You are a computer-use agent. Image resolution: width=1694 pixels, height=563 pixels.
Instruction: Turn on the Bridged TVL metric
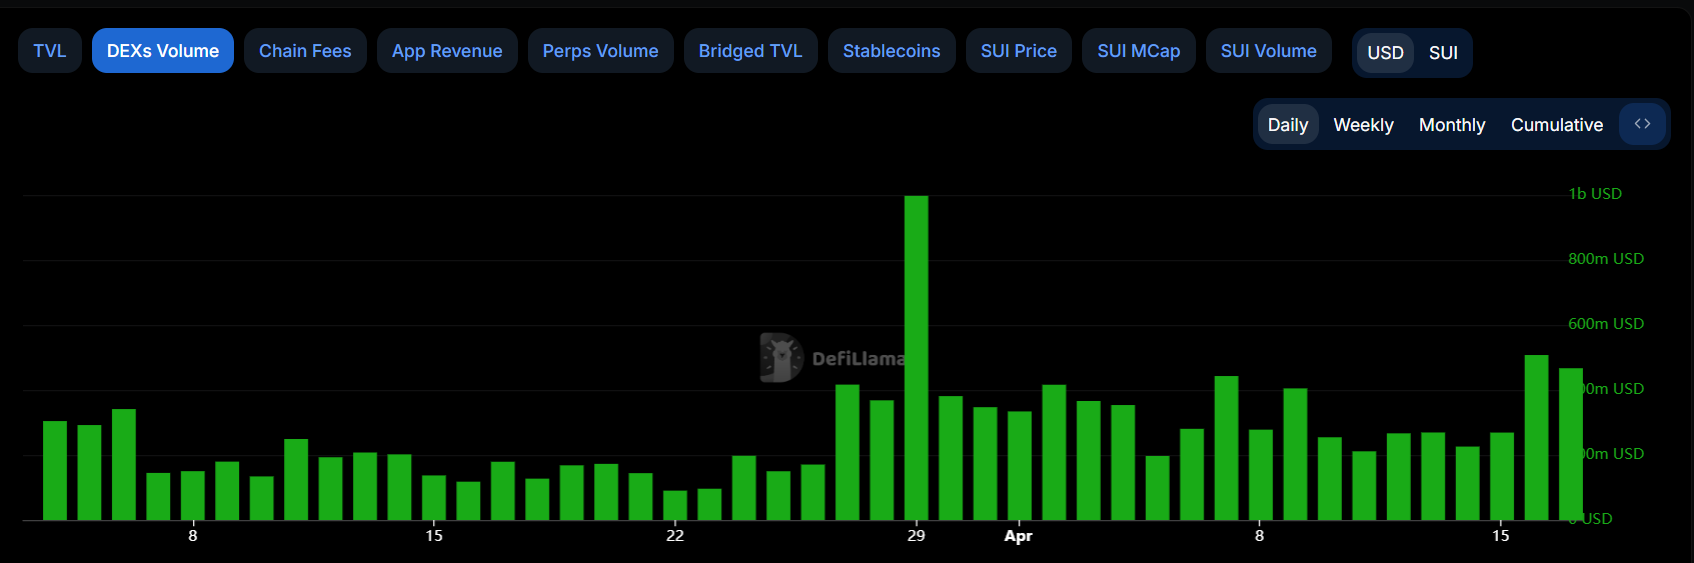pyautogui.click(x=750, y=51)
